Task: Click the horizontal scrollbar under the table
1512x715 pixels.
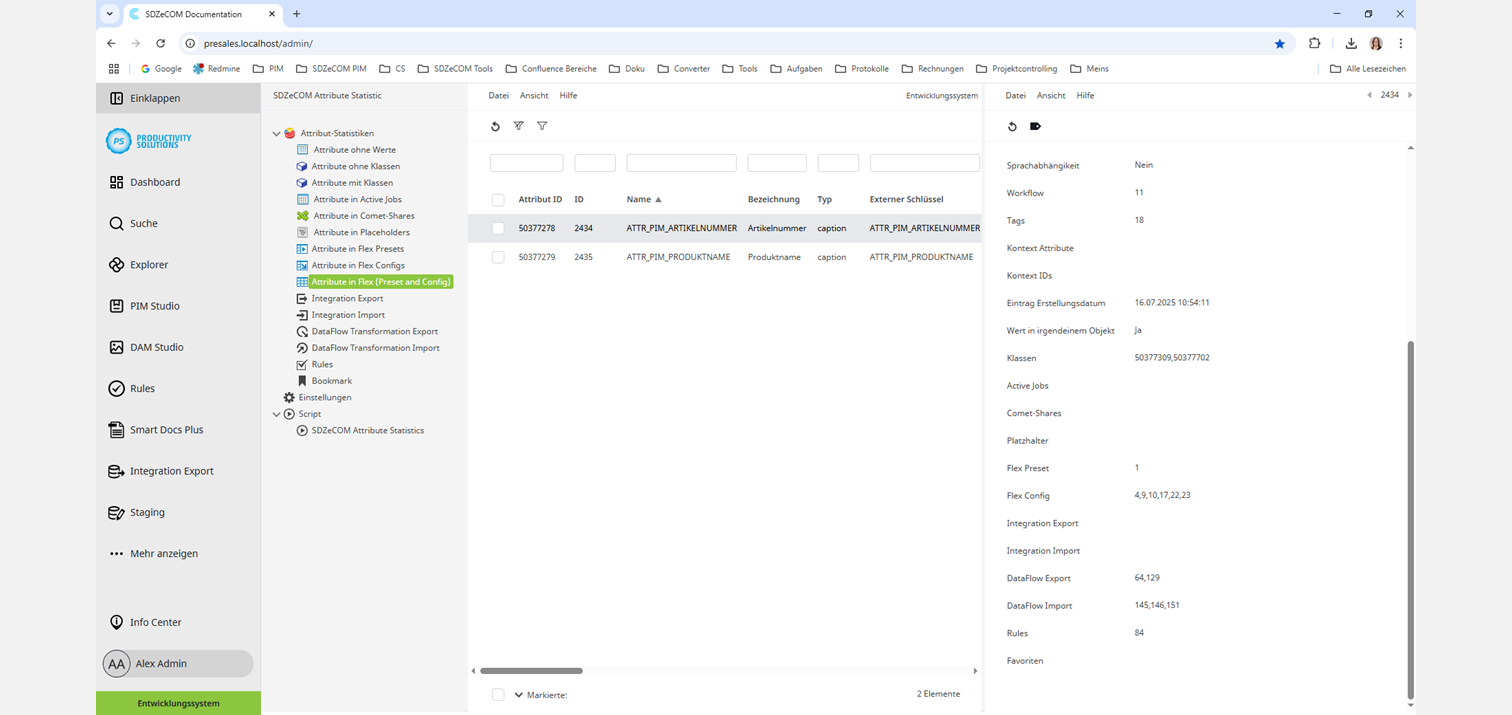Action: pyautogui.click(x=531, y=671)
